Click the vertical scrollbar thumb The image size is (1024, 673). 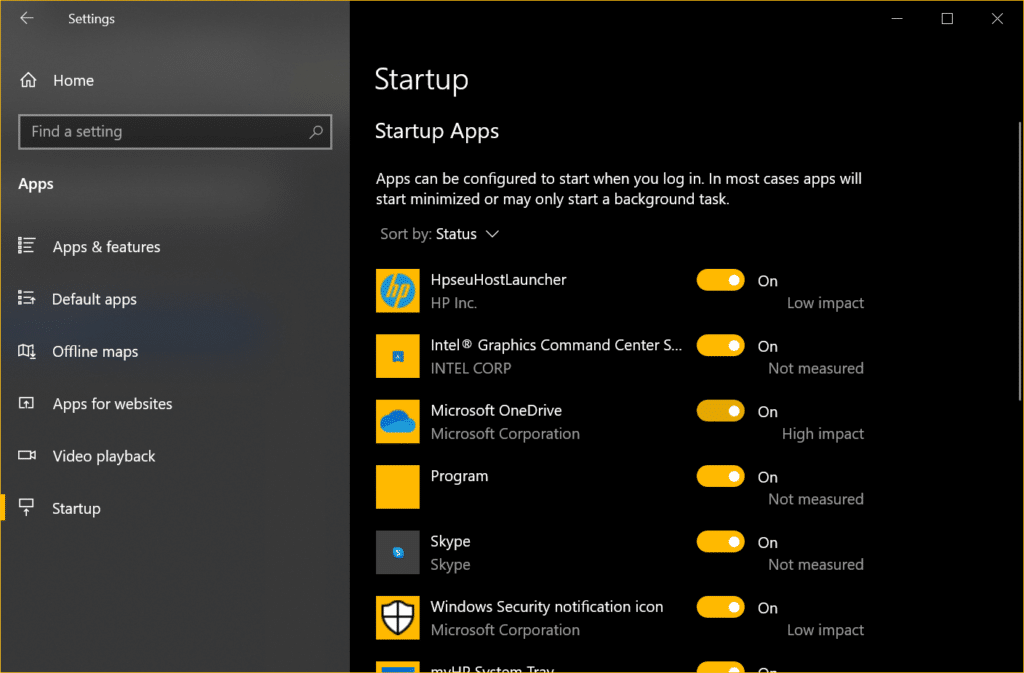(1020, 261)
